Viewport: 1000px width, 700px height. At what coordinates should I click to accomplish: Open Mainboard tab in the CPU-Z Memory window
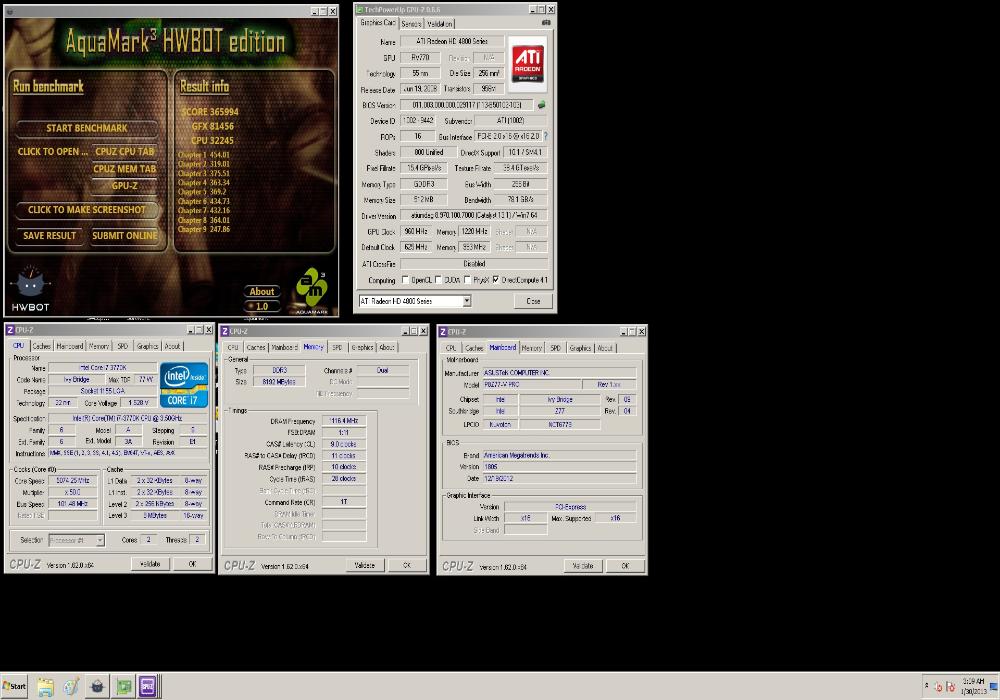284,347
